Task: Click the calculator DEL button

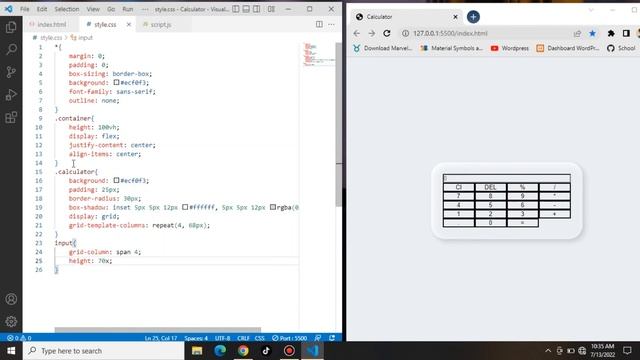Action: point(490,187)
